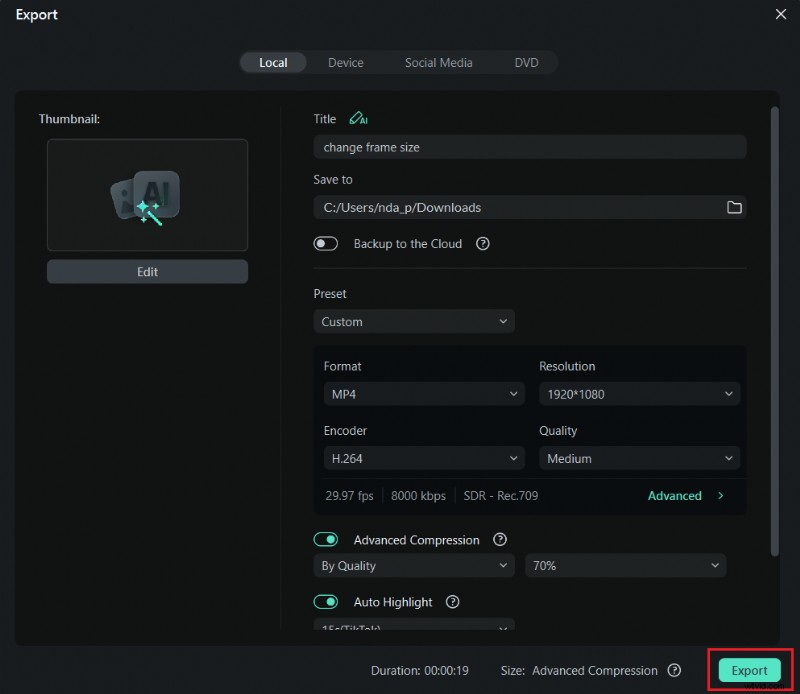Image resolution: width=800 pixels, height=694 pixels.
Task: Click the Title input showing change frame size
Action: (529, 146)
